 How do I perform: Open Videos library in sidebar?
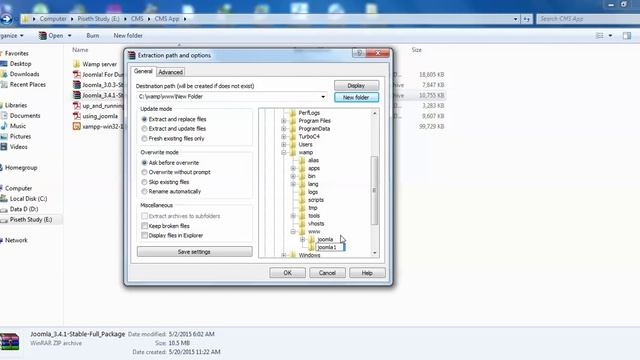pyautogui.click(x=19, y=147)
